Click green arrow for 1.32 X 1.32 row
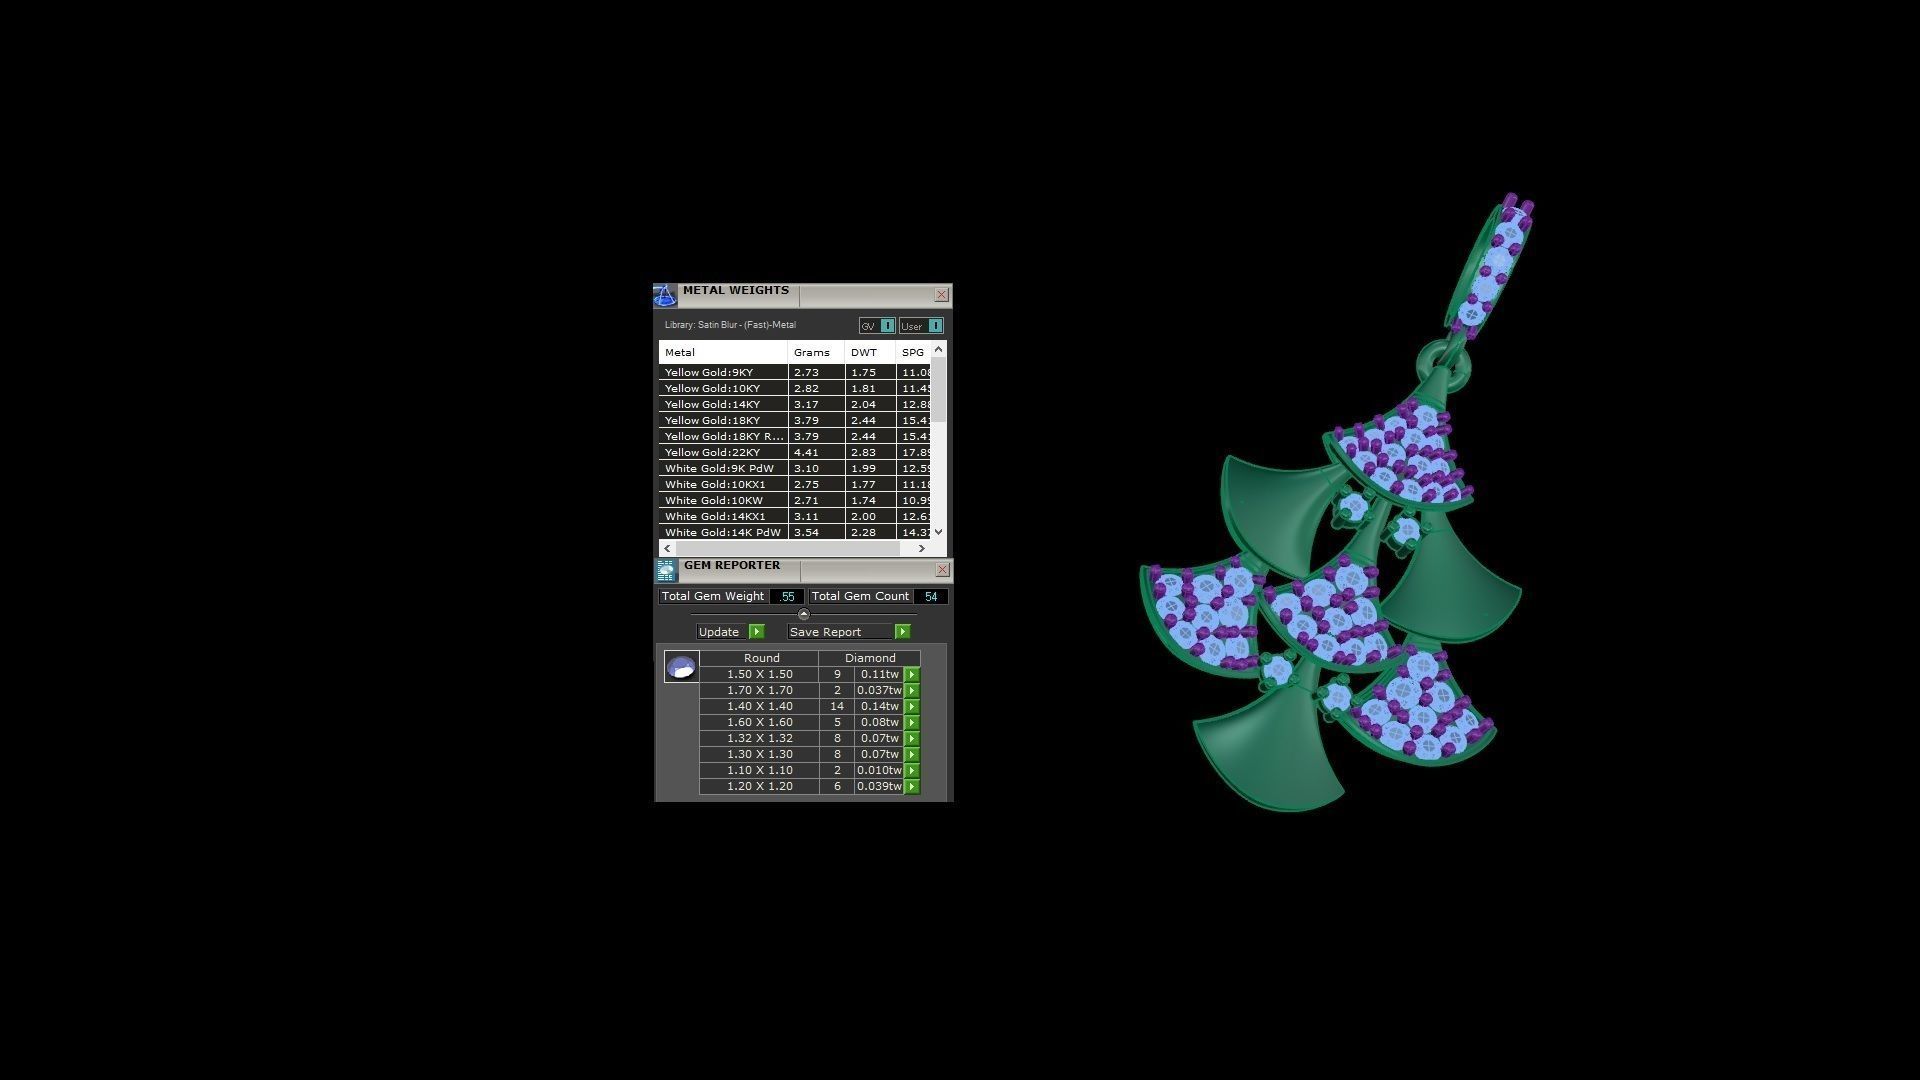Viewport: 1920px width, 1080px height. [912, 739]
